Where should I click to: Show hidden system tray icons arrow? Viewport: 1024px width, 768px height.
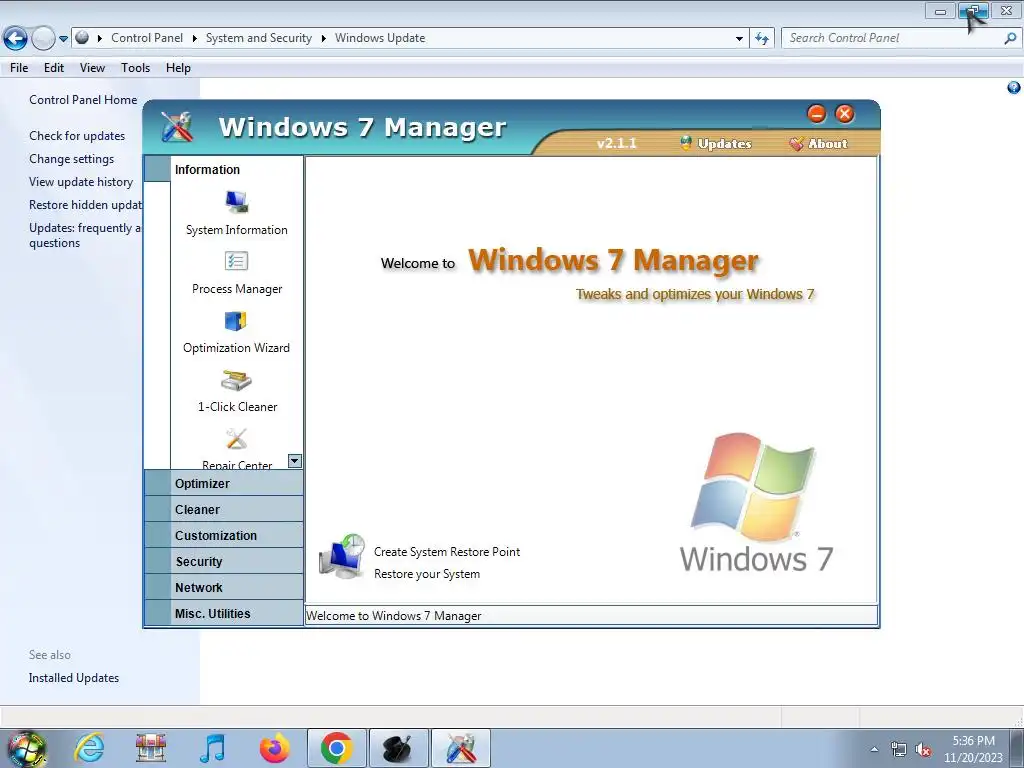tap(874, 750)
